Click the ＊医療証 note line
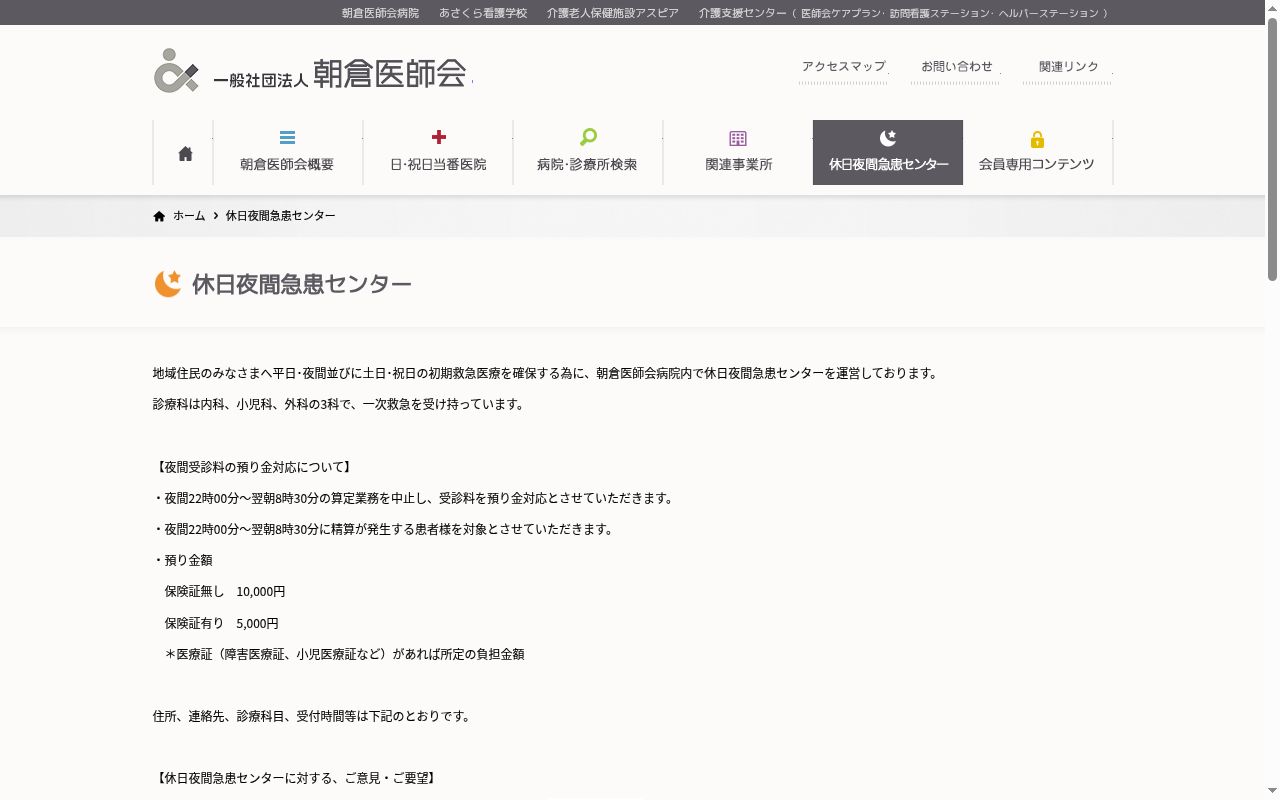The image size is (1280, 800). click(345, 654)
